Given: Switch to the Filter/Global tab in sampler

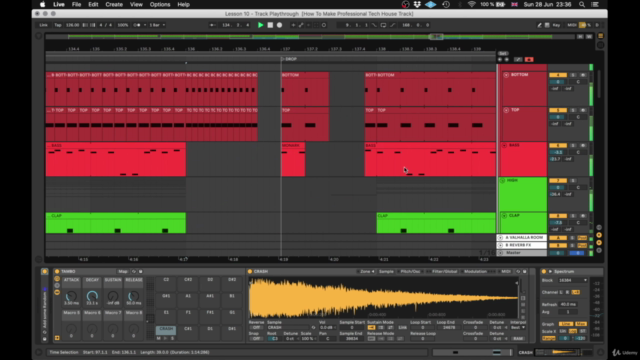Looking at the screenshot, I should pos(444,271).
